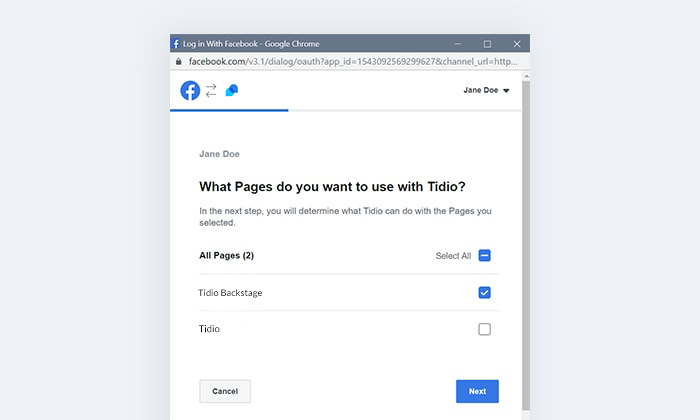Click the two-way arrows exchange icon
Viewport: 700px width, 420px height.
pos(211,90)
